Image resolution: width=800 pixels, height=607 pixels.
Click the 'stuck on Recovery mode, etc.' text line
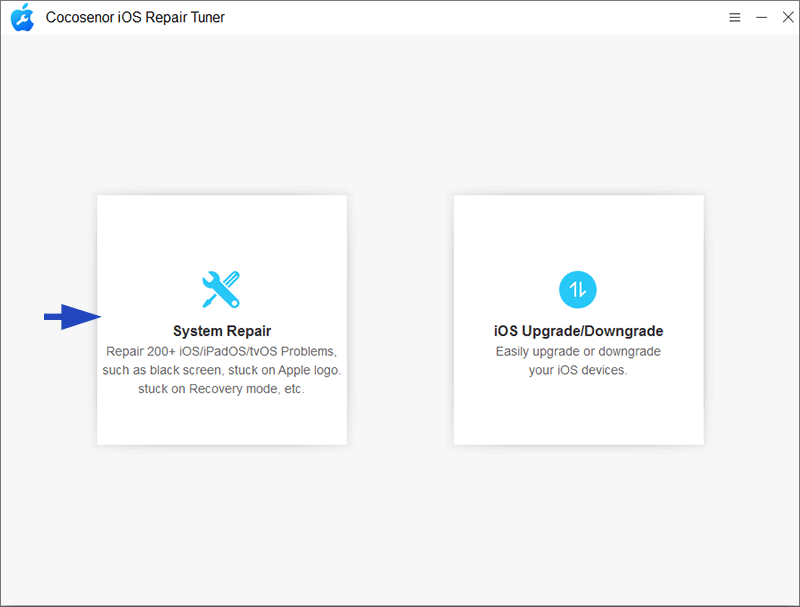tap(221, 389)
